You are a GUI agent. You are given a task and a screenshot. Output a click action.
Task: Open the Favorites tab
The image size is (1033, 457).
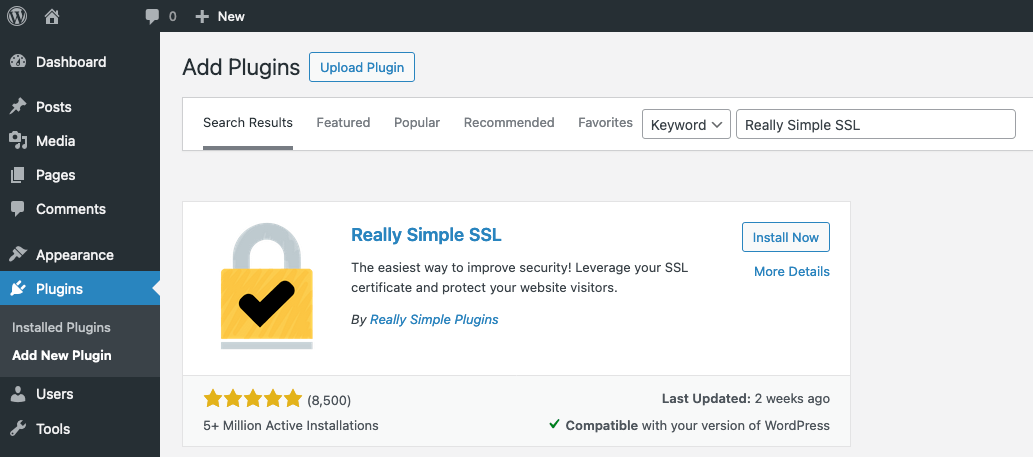pyautogui.click(x=605, y=123)
